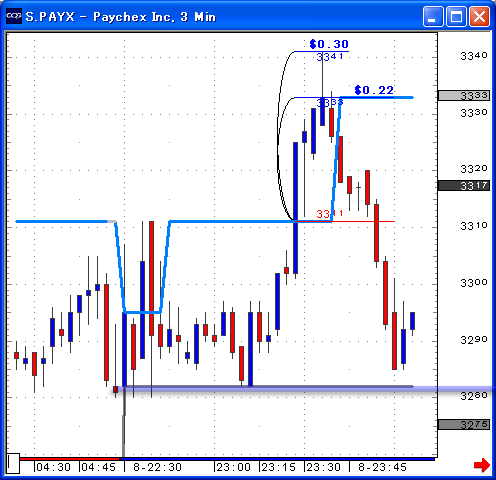The height and width of the screenshot is (480, 496).
Task: Click the 04:45 time axis label
Action: (x=99, y=467)
